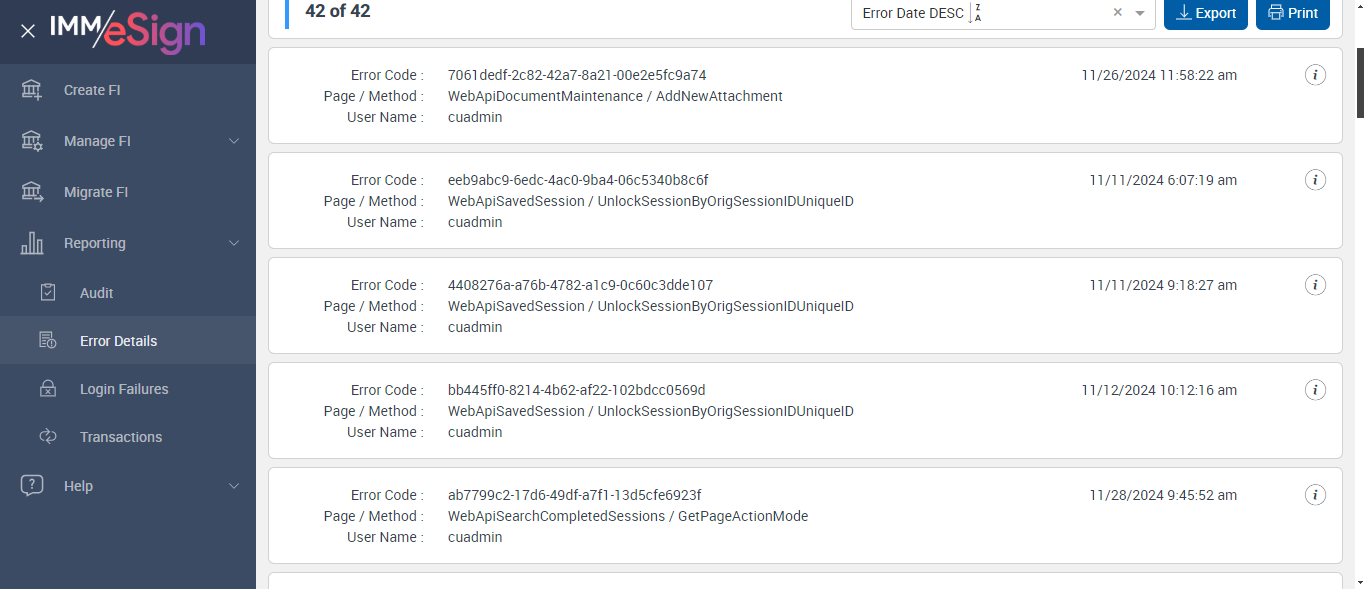This screenshot has height=589, width=1366.
Task: Expand the Manage FI chevron
Action: pos(234,141)
